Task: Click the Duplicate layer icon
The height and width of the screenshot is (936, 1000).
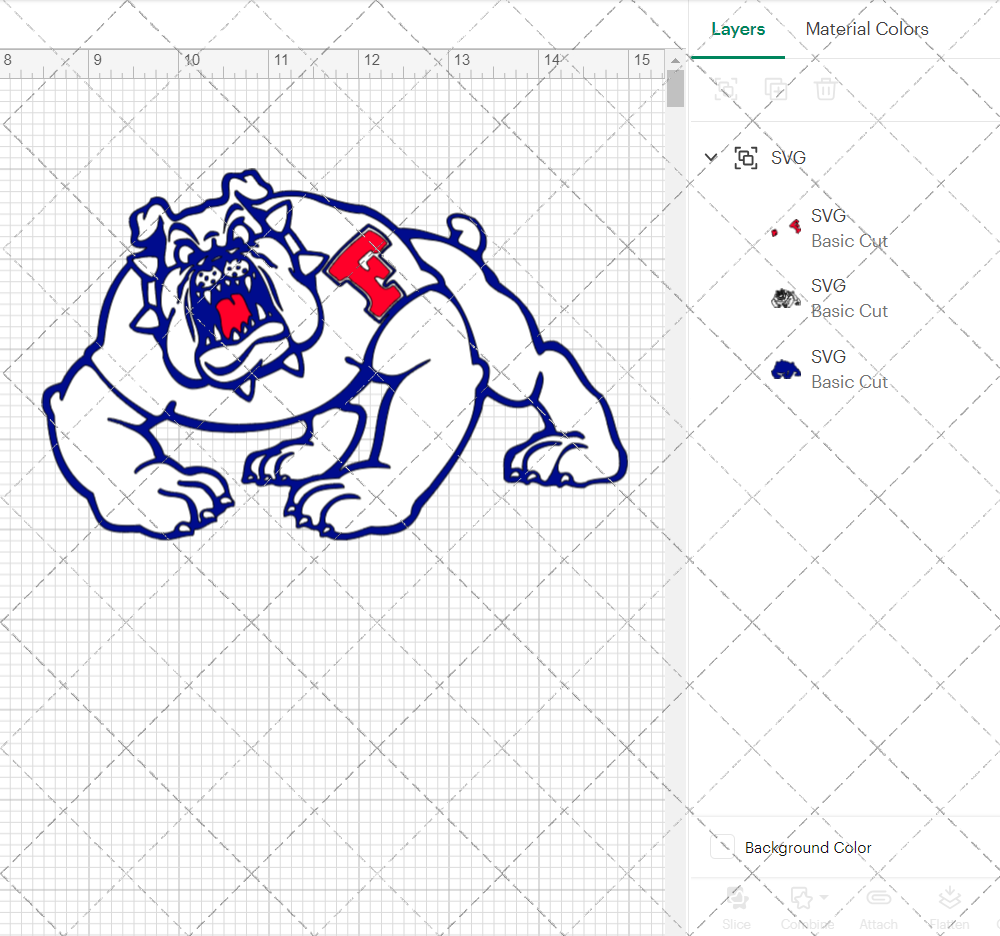Action: 776,89
